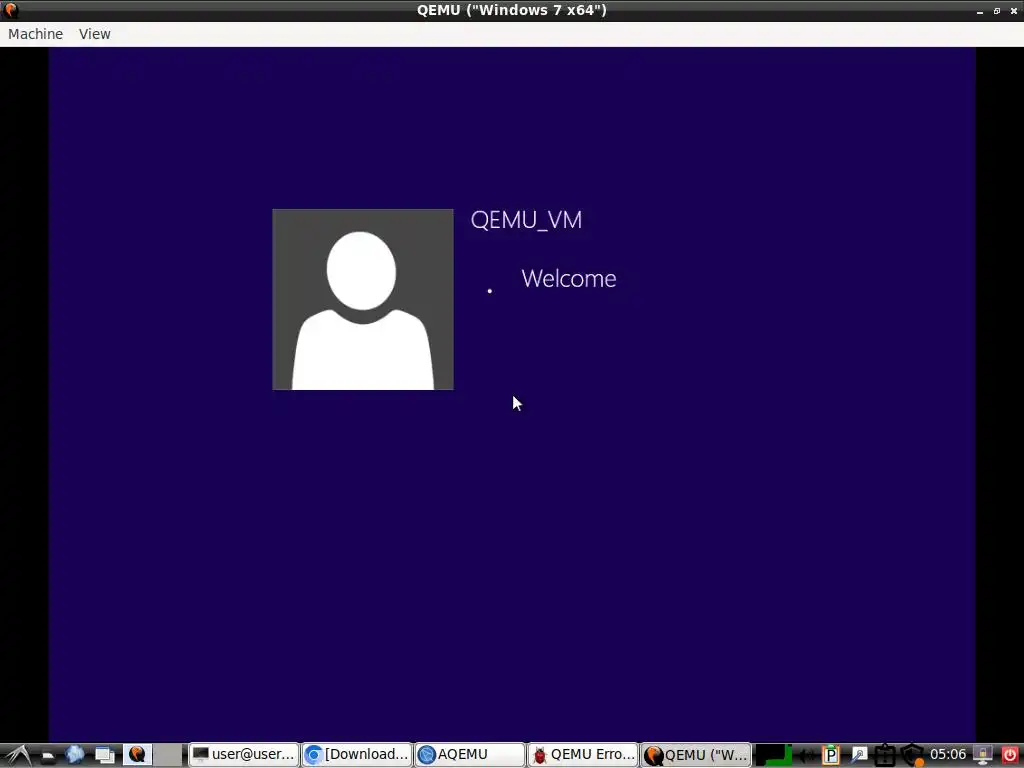Switch to the QEMU Error window
Viewport: 1024px width, 768px height.
583,755
